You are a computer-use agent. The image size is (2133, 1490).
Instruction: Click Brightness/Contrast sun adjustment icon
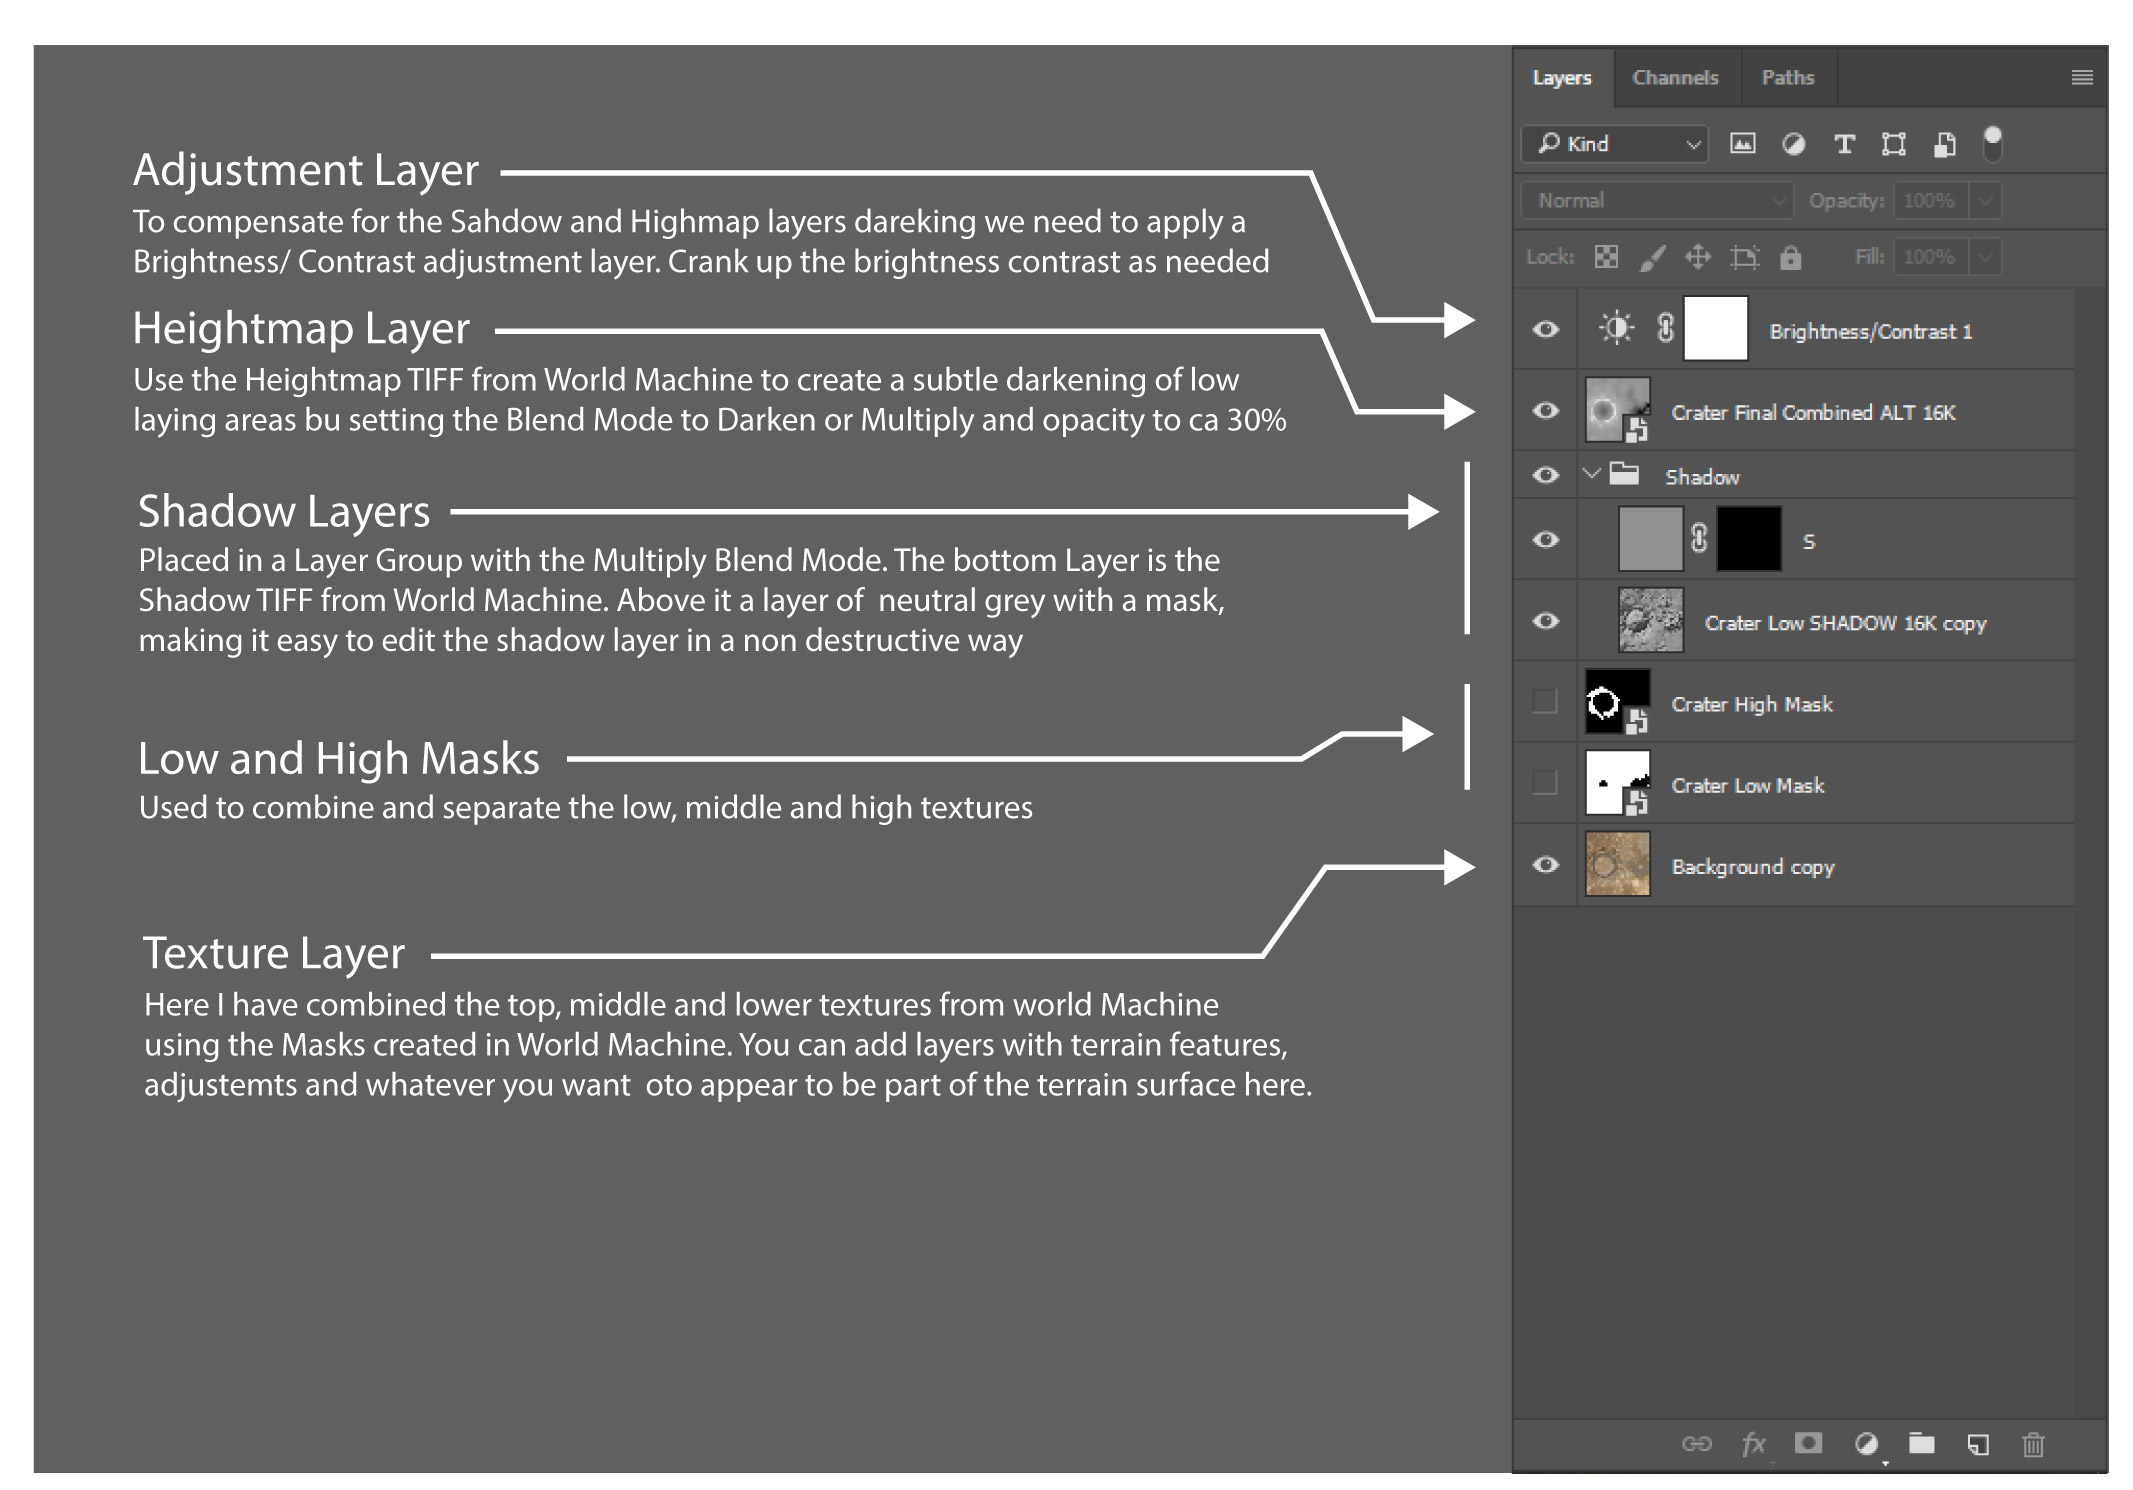(x=1616, y=327)
